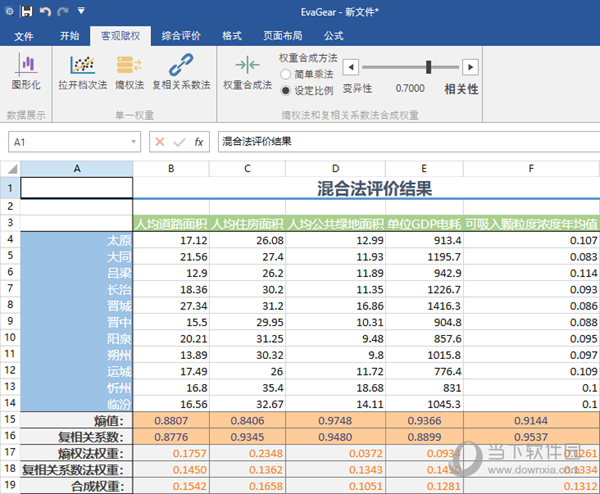Screen dimensions: 600x494
Task: Switch to the 格式 tab
Action: point(232,36)
